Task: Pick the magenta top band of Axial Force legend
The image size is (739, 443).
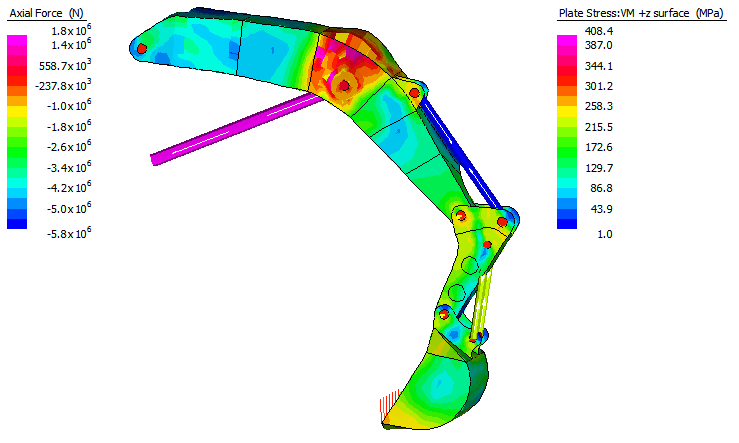Action: (x=17, y=40)
